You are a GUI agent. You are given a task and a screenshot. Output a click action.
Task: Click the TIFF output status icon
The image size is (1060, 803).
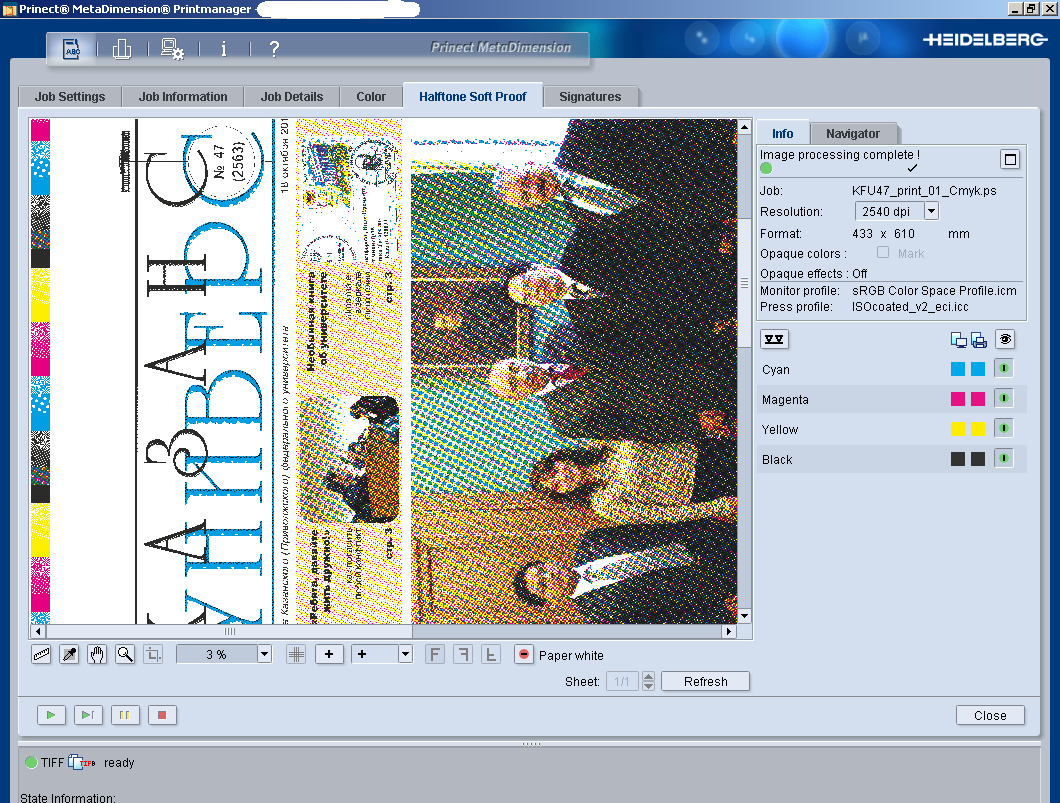point(82,762)
